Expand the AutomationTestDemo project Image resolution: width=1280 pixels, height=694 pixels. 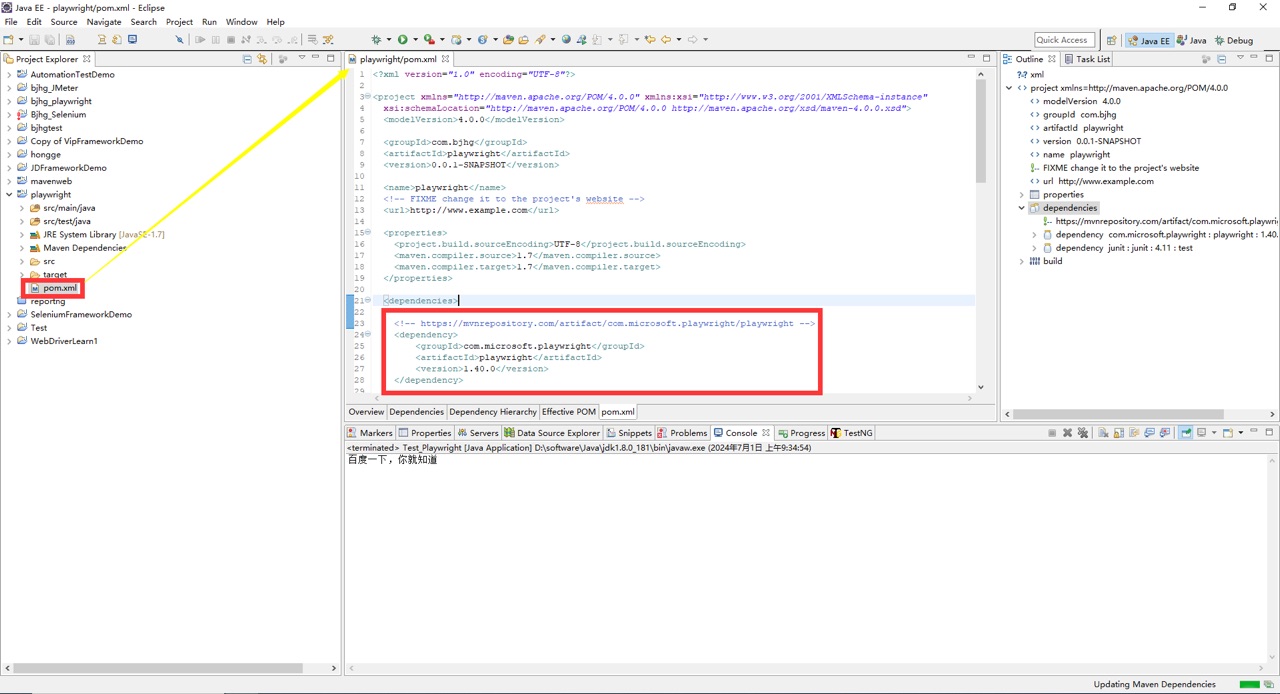9,74
